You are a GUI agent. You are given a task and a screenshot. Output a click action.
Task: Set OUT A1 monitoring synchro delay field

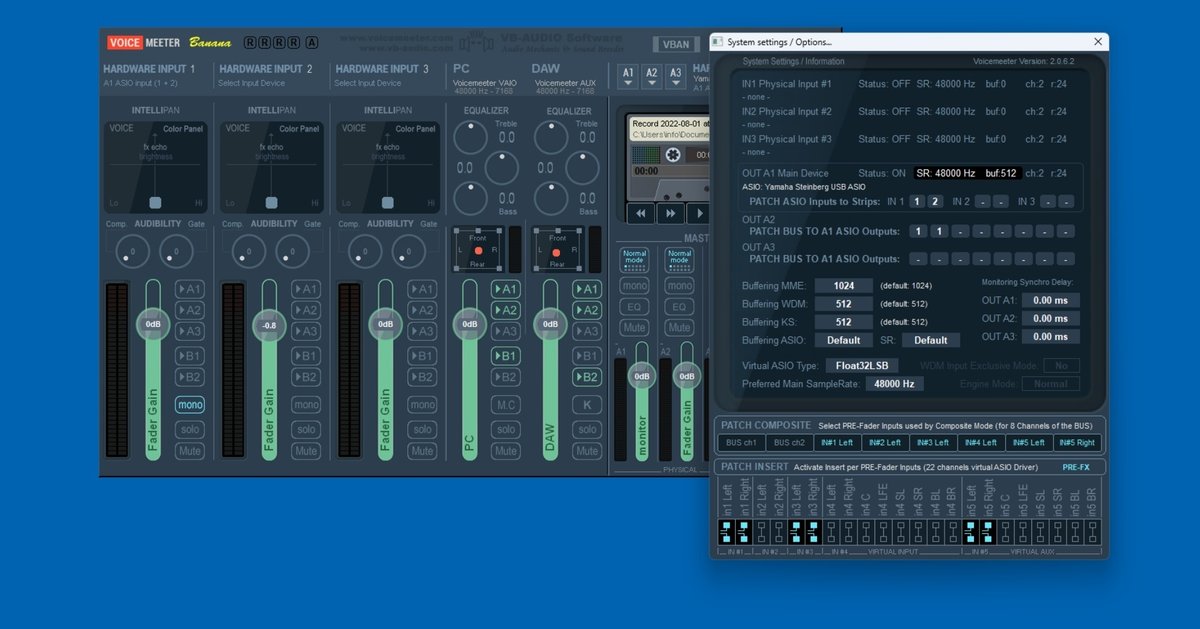click(x=1050, y=300)
